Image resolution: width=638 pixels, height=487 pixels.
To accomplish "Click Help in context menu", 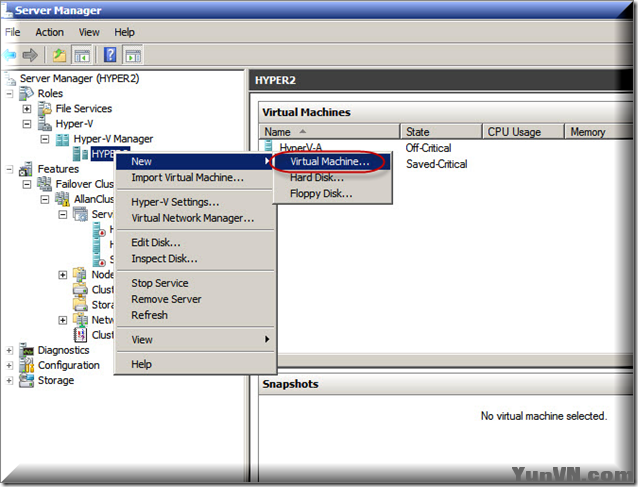I will [195, 364].
